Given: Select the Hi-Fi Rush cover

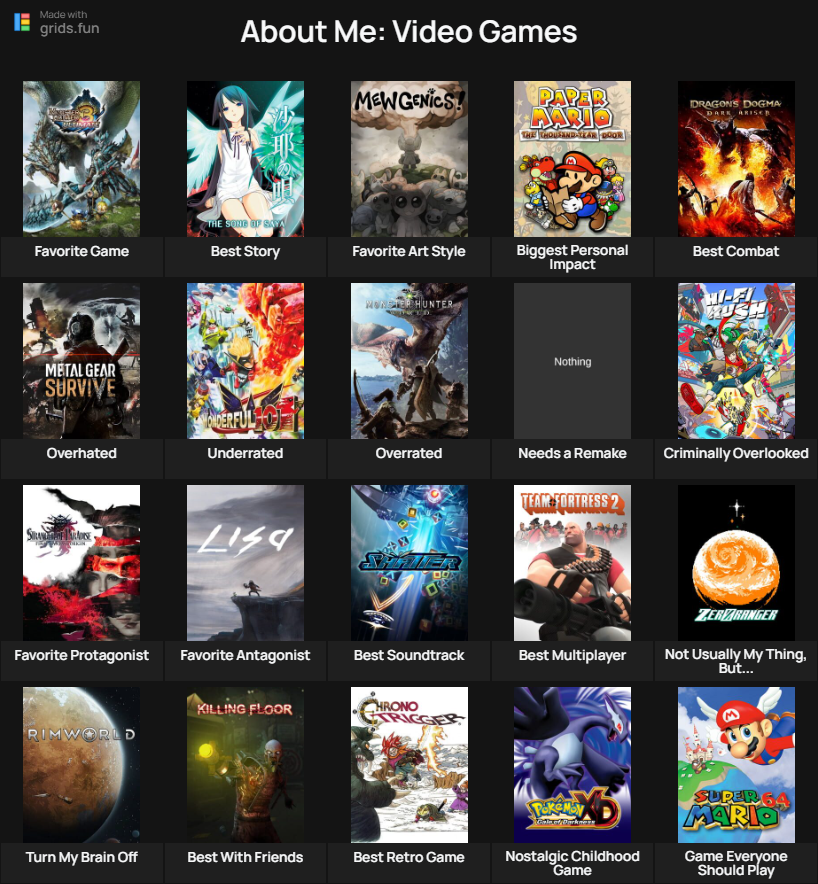Looking at the screenshot, I should [736, 361].
